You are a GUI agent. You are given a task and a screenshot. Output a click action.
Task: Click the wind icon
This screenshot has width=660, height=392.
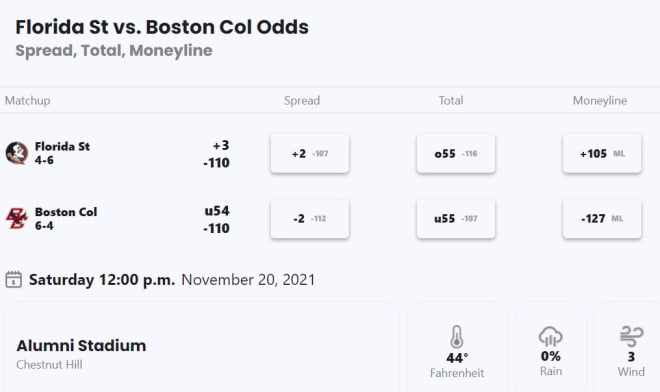[x=631, y=336]
